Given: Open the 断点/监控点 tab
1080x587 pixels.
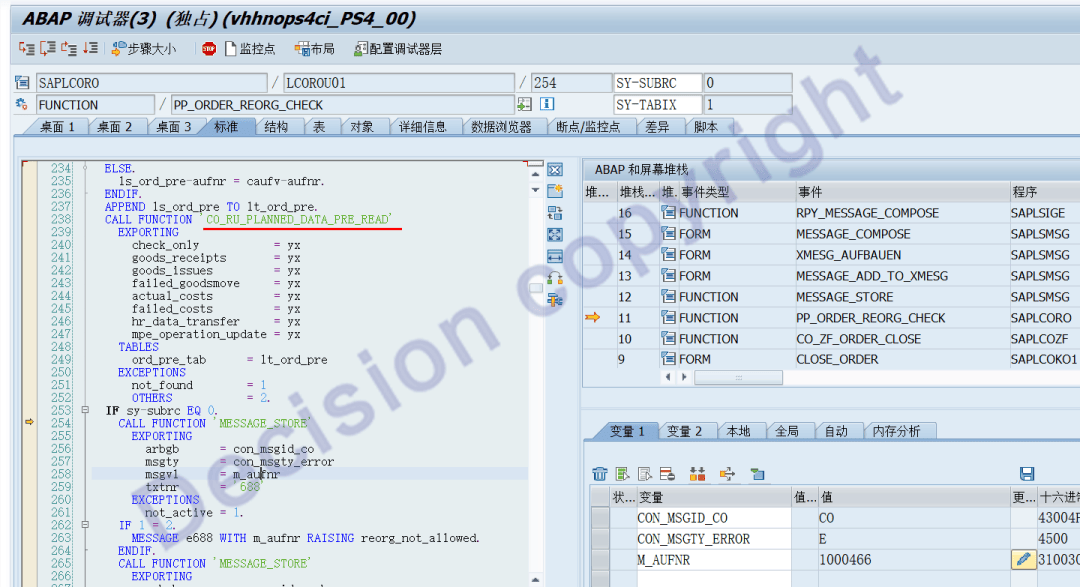Looking at the screenshot, I should click(x=588, y=127).
